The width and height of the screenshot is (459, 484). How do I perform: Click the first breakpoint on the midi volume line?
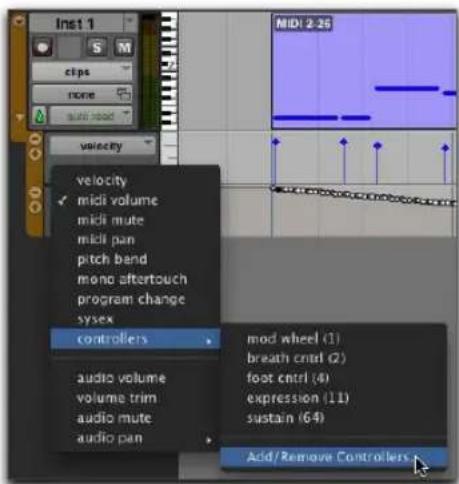(x=274, y=189)
